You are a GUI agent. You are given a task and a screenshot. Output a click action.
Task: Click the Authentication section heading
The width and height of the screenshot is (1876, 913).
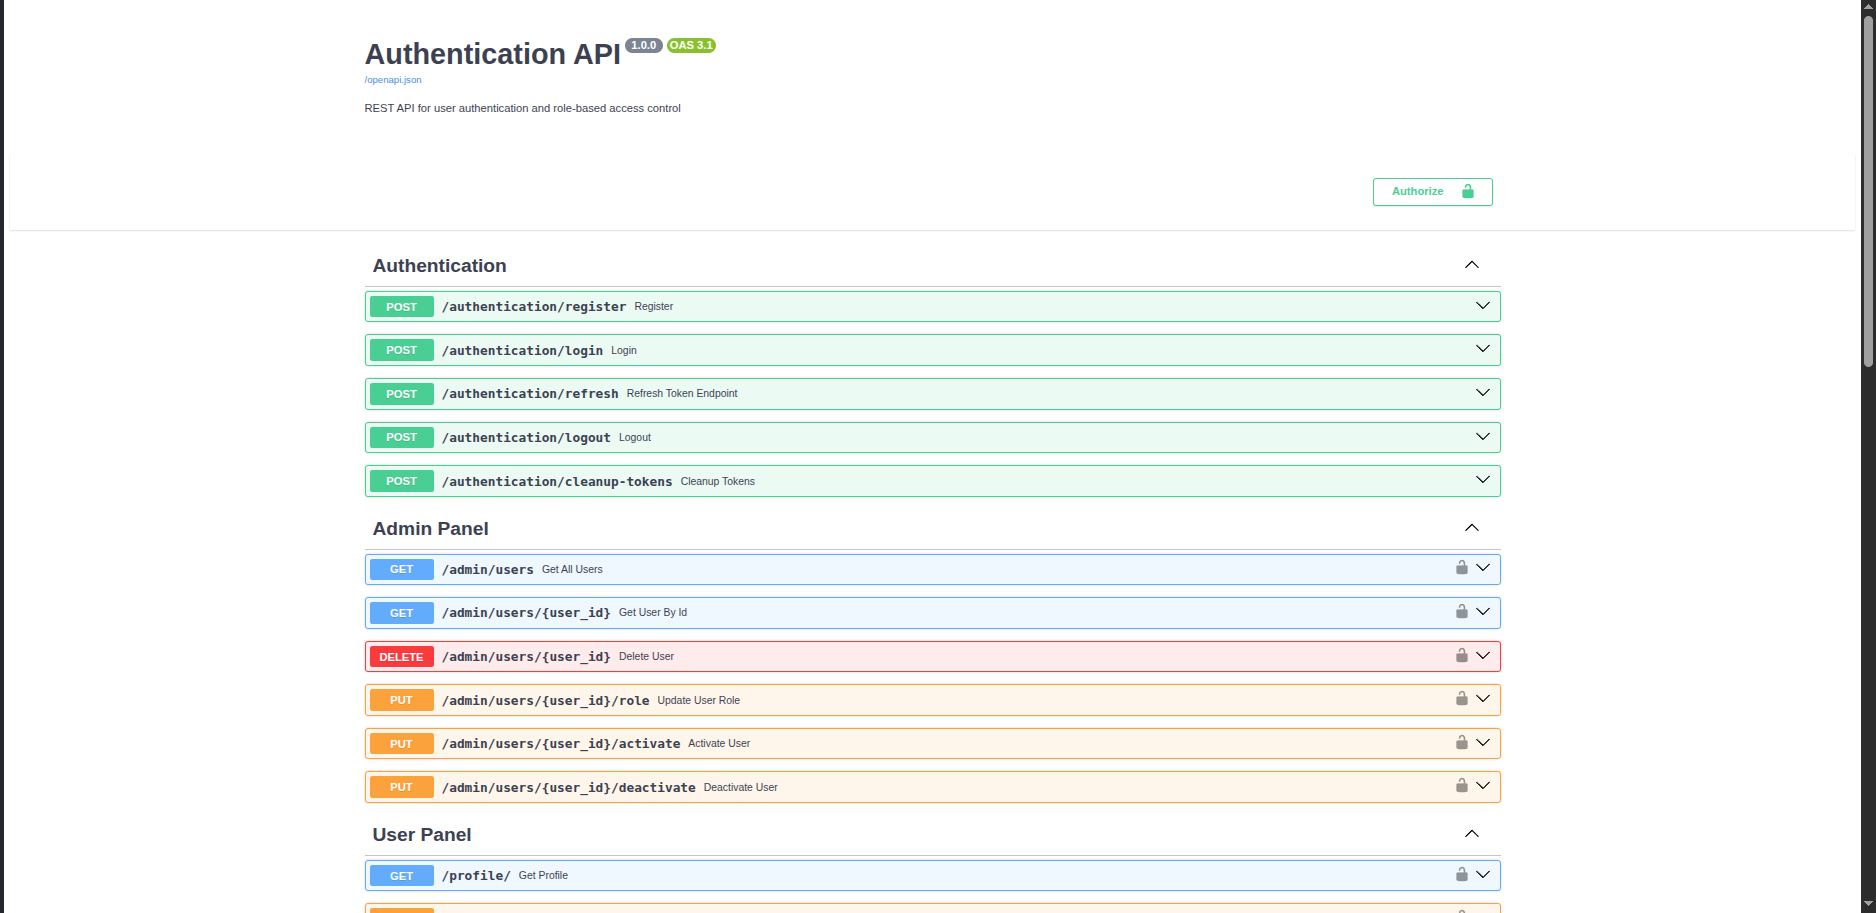[x=439, y=266]
